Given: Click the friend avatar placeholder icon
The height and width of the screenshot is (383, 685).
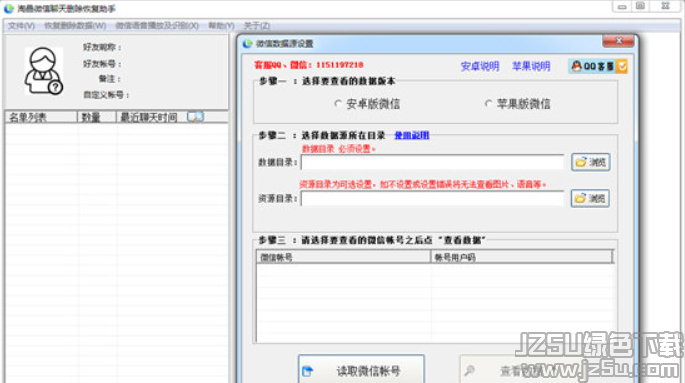Looking at the screenshot, I should point(43,71).
